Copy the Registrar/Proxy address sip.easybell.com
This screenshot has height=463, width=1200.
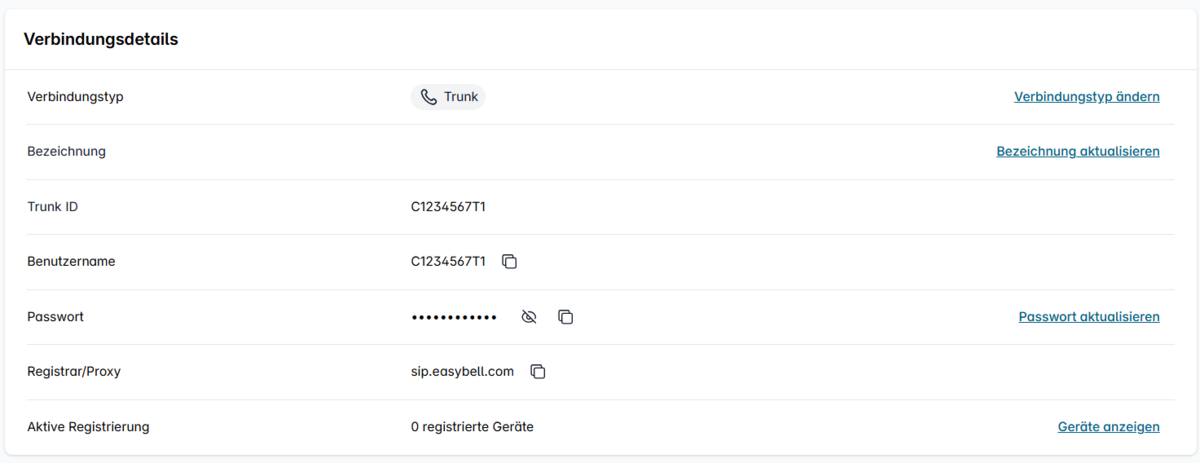(x=537, y=372)
